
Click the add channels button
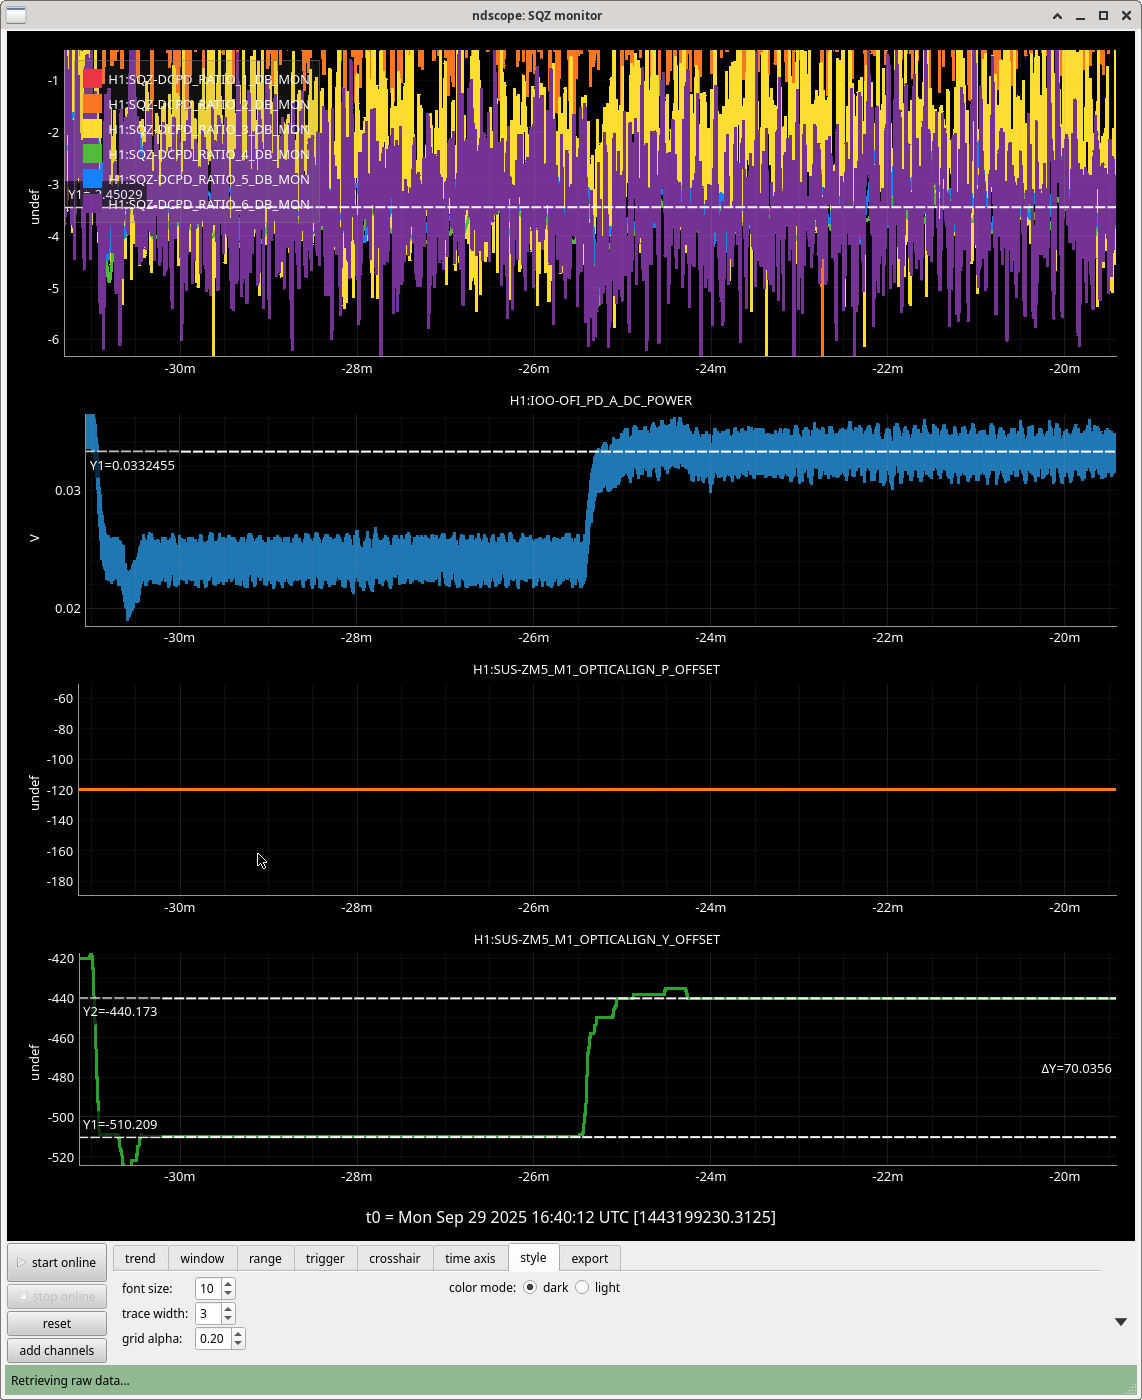coord(57,1350)
